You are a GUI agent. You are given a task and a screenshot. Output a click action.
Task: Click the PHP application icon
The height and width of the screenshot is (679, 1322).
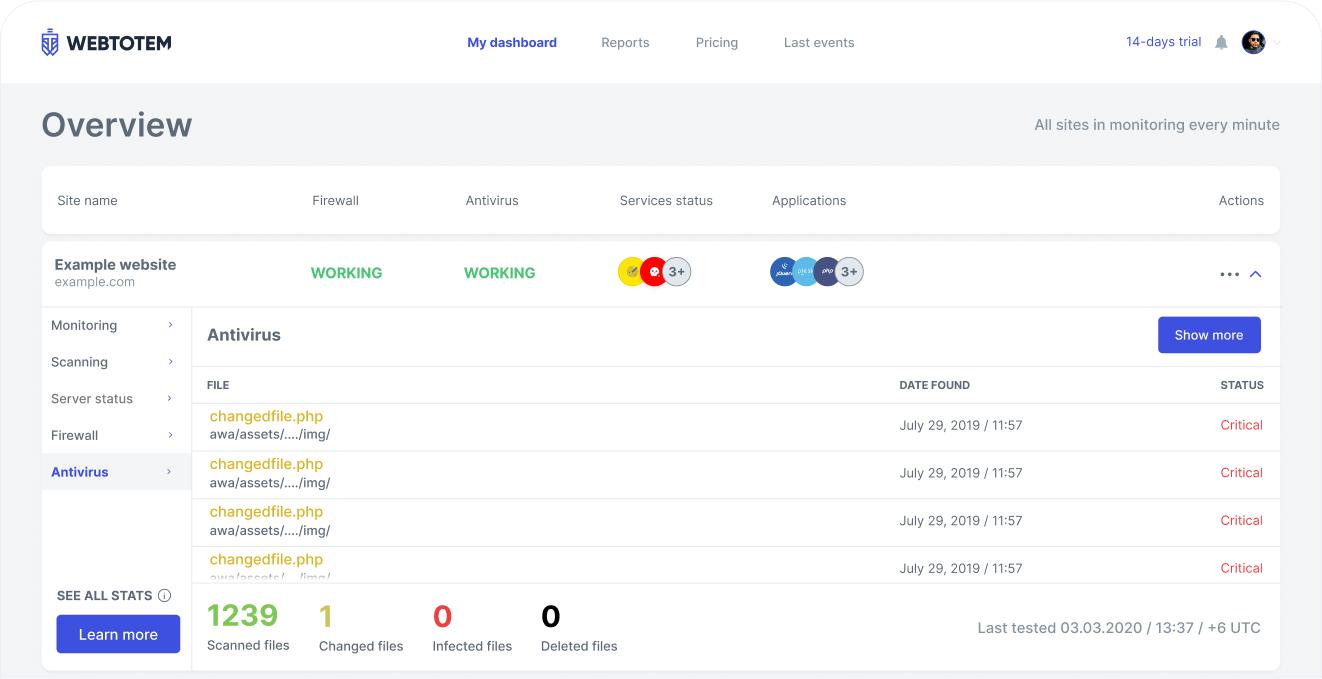827,272
